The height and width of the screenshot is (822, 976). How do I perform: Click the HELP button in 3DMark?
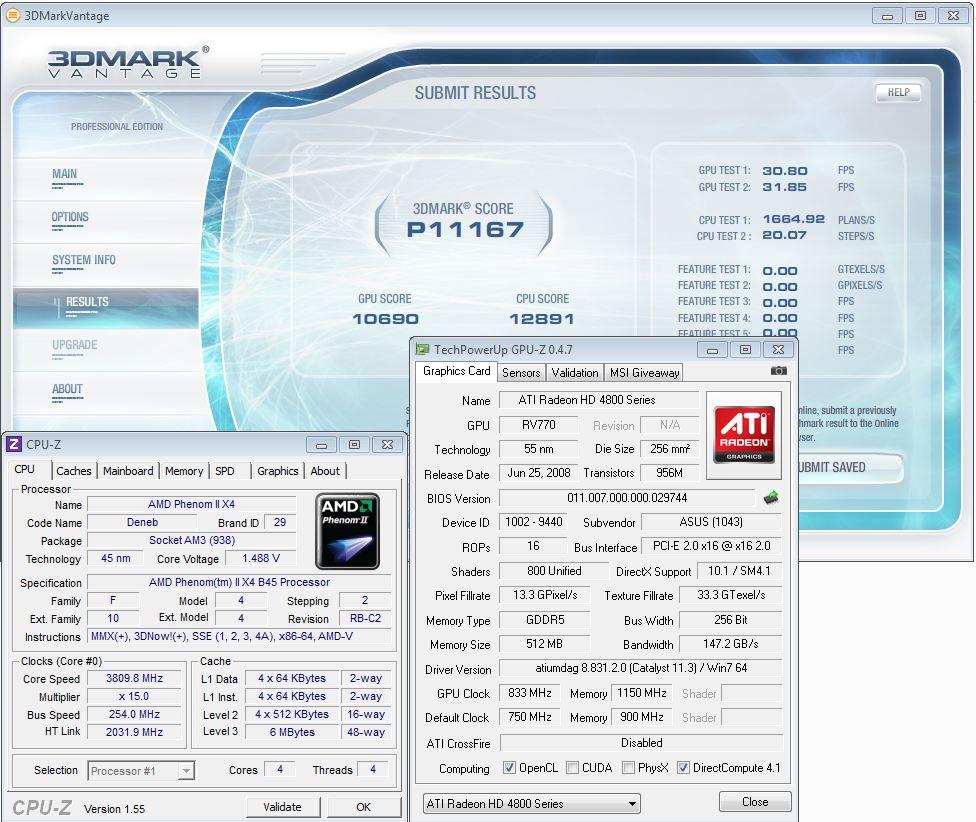coord(898,92)
